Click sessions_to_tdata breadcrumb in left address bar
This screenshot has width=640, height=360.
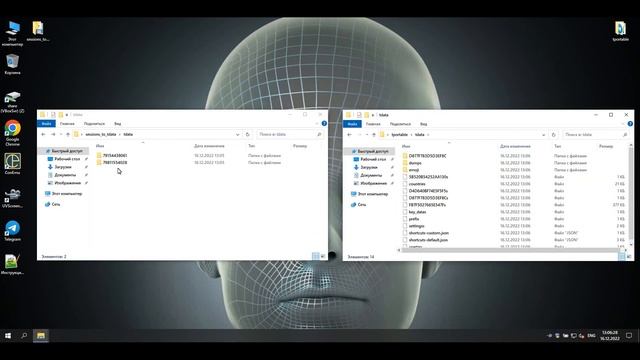pyautogui.click(x=101, y=134)
